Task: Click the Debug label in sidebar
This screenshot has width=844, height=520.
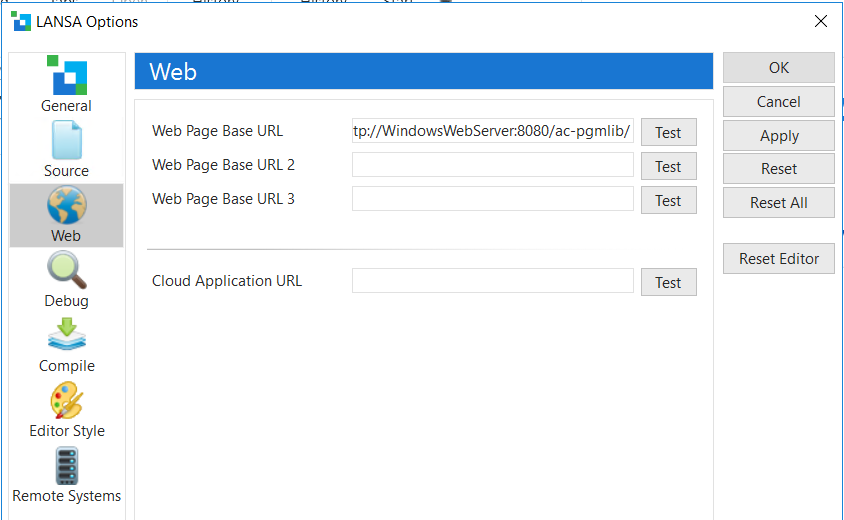Action: click(x=66, y=301)
